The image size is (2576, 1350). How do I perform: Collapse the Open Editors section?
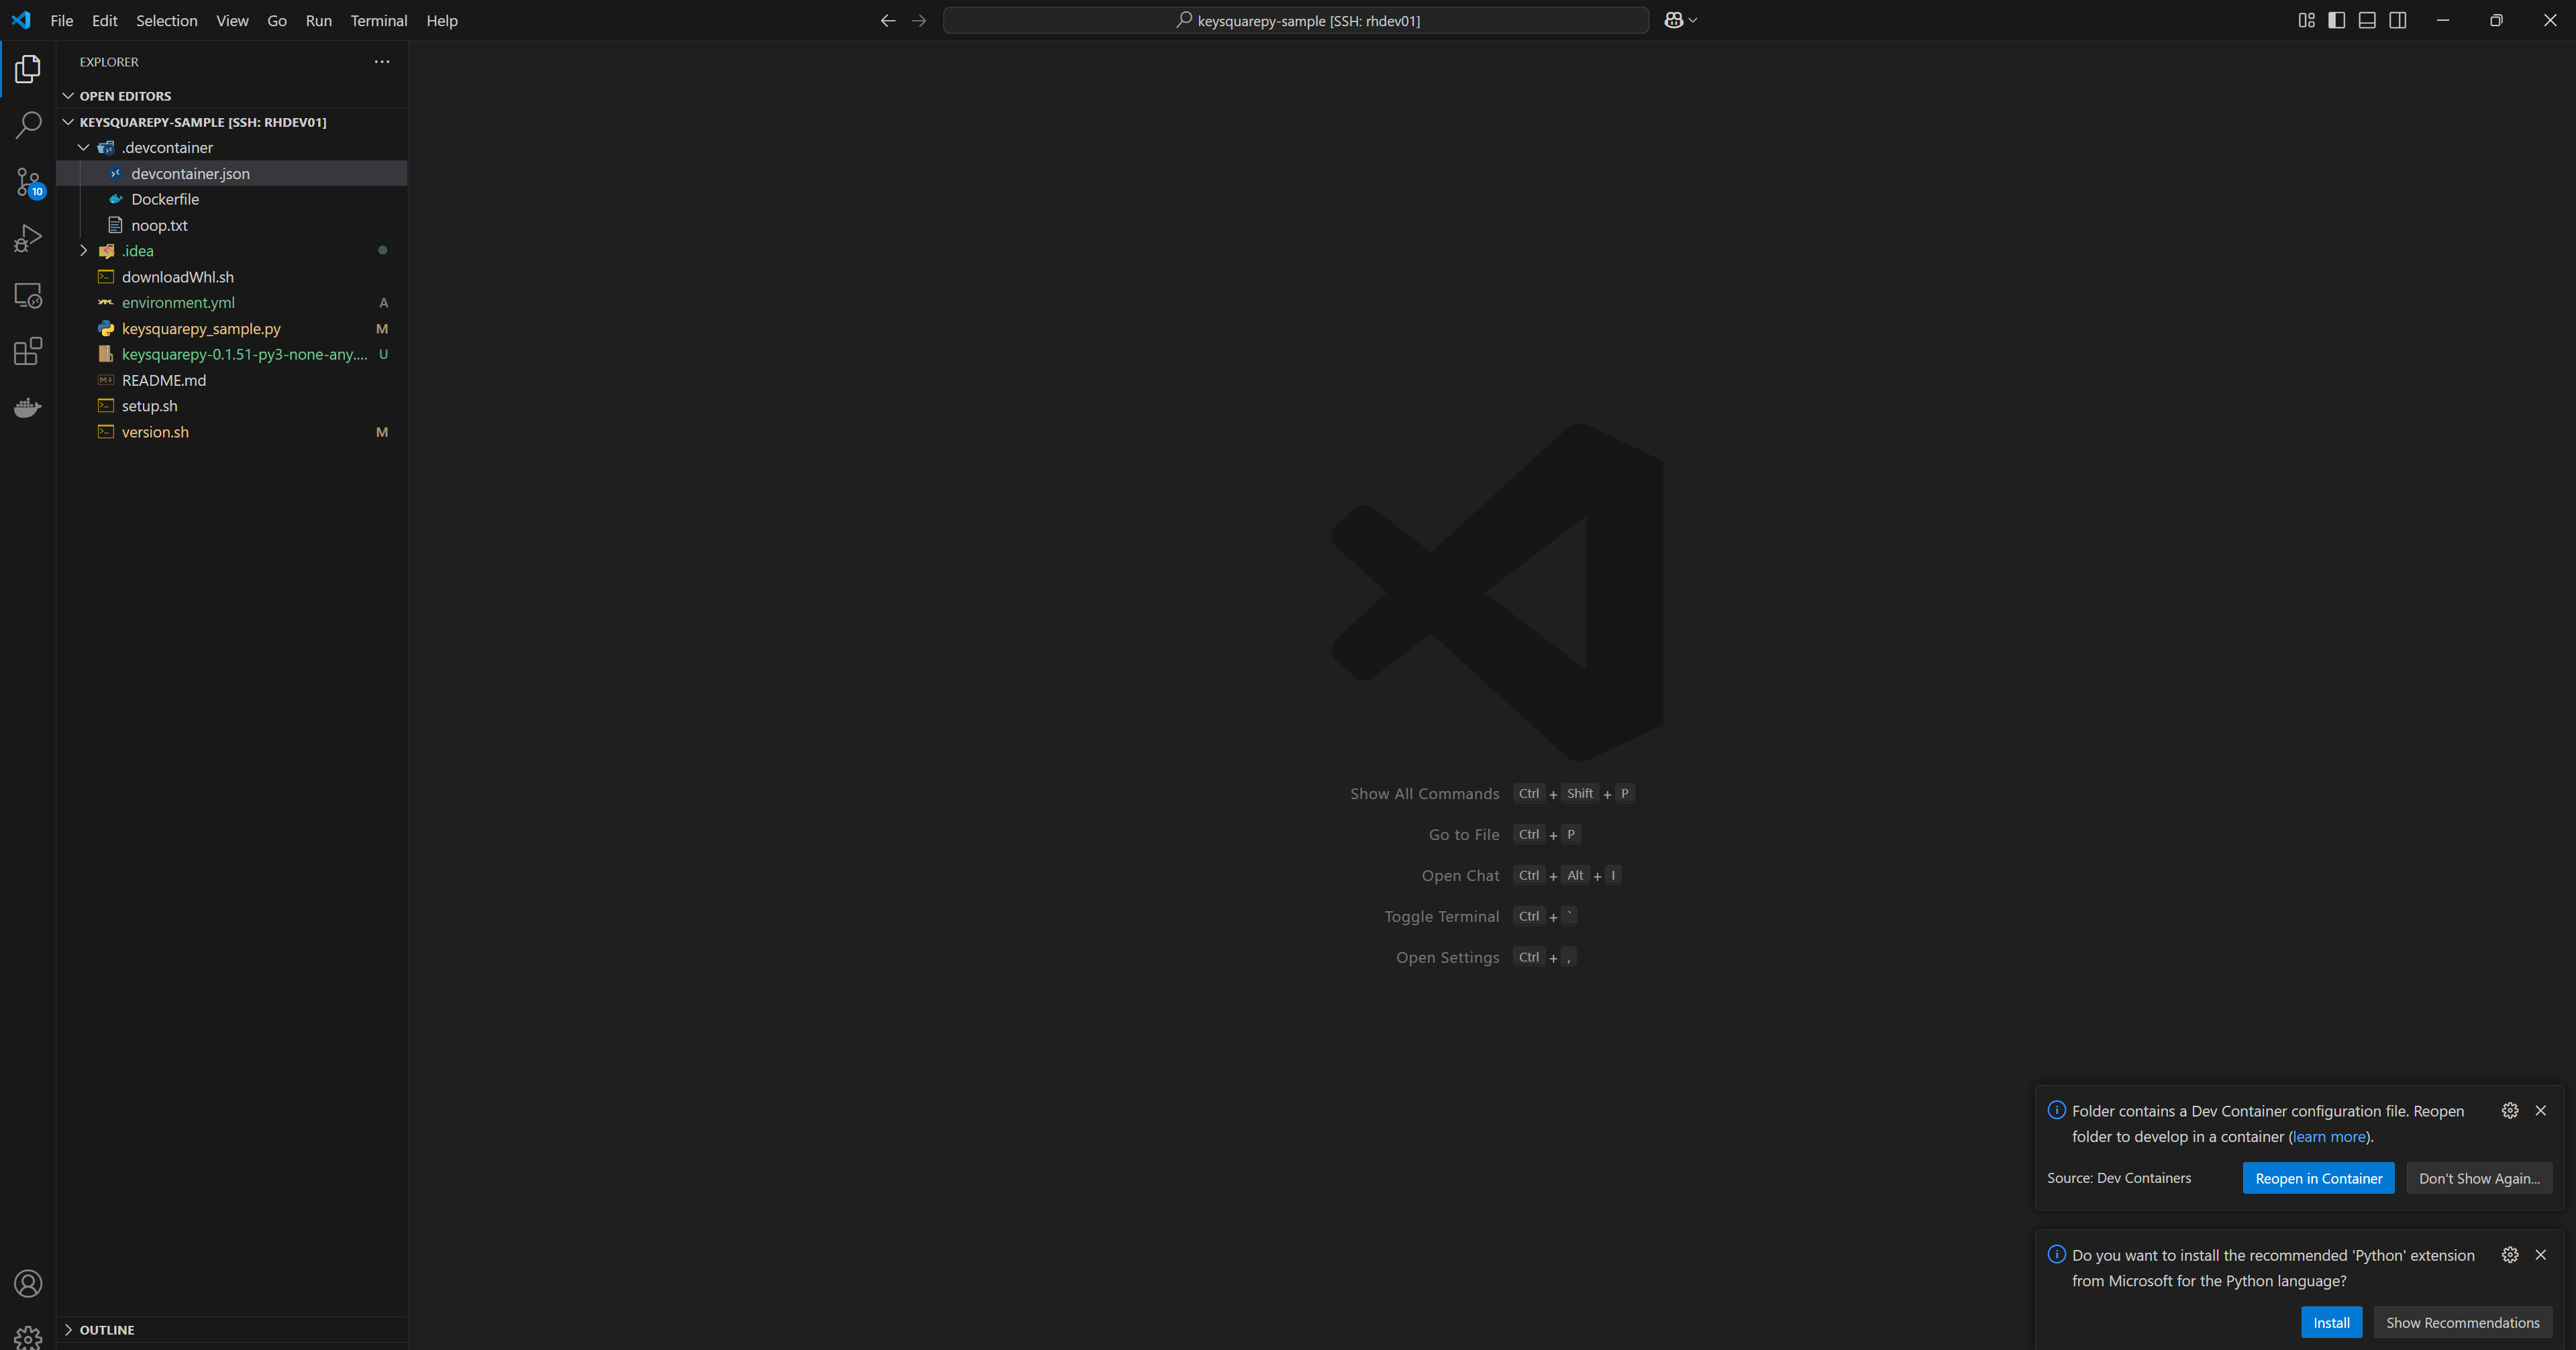click(x=69, y=95)
